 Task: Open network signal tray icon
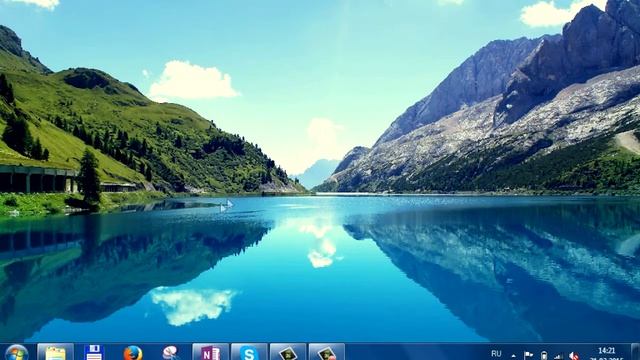pyautogui.click(x=559, y=356)
